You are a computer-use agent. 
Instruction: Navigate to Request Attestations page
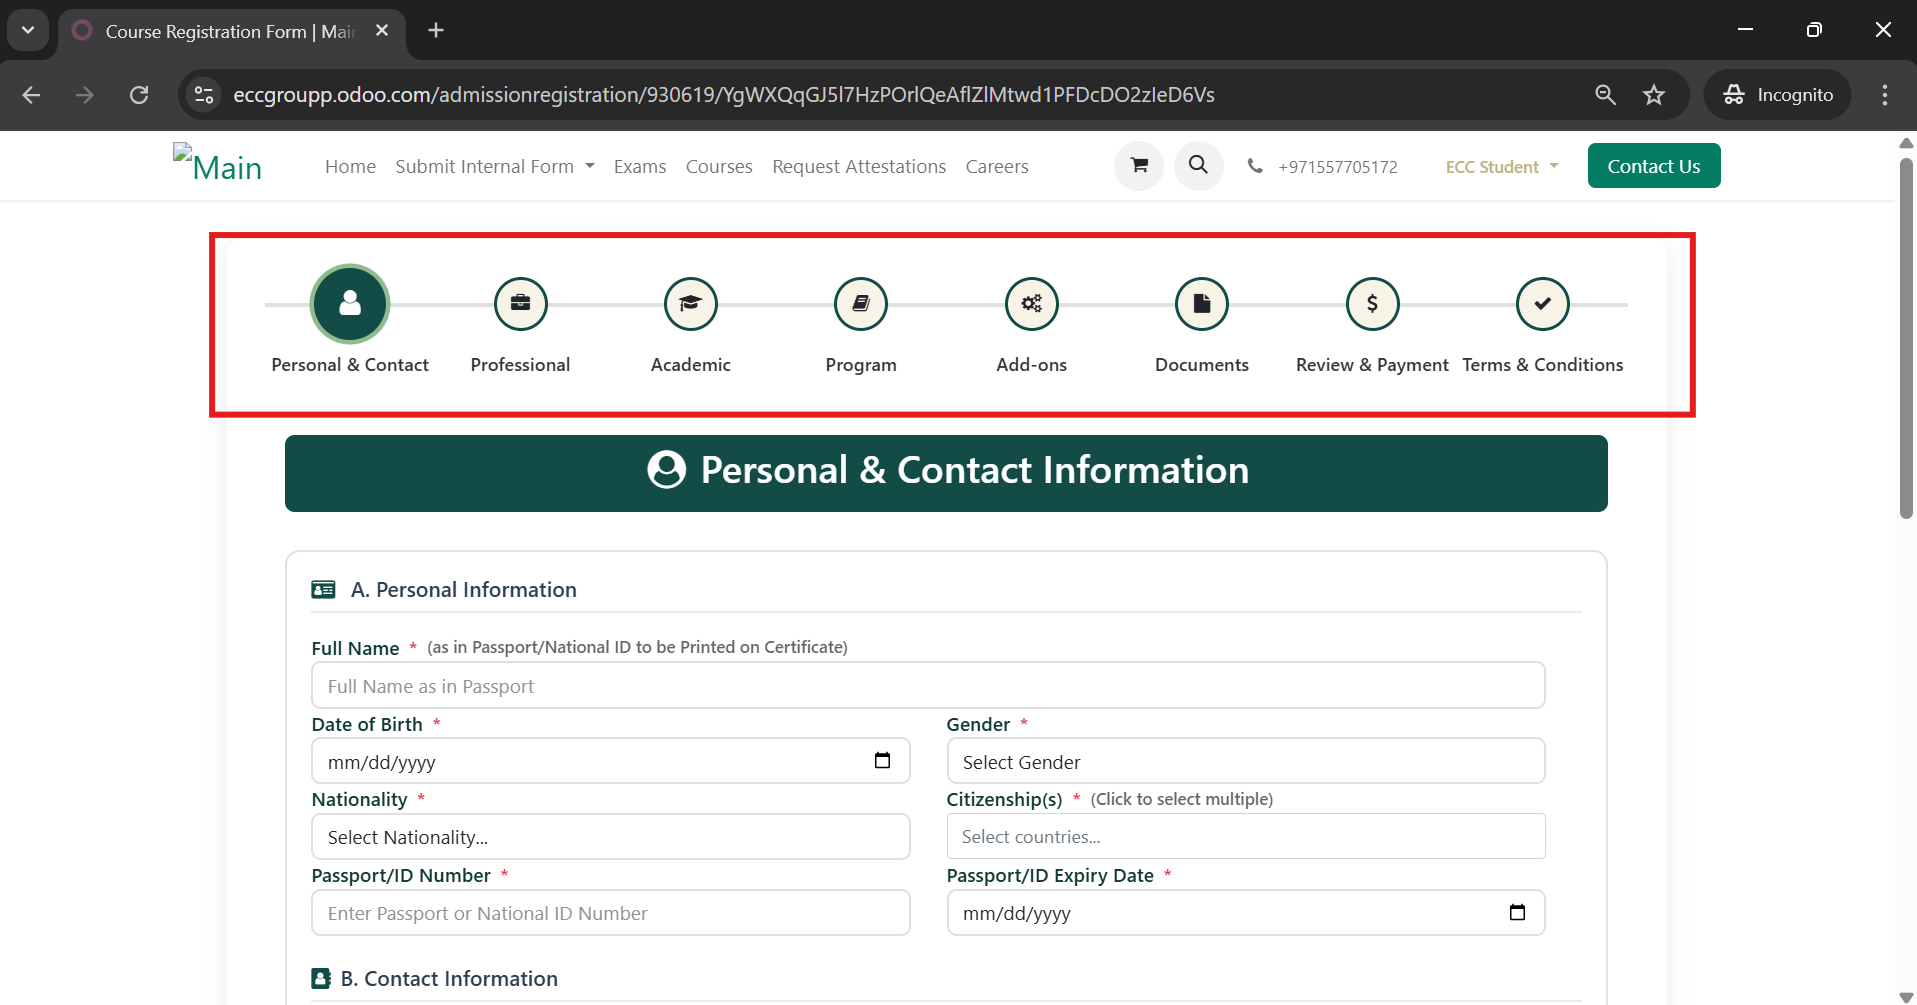(858, 167)
